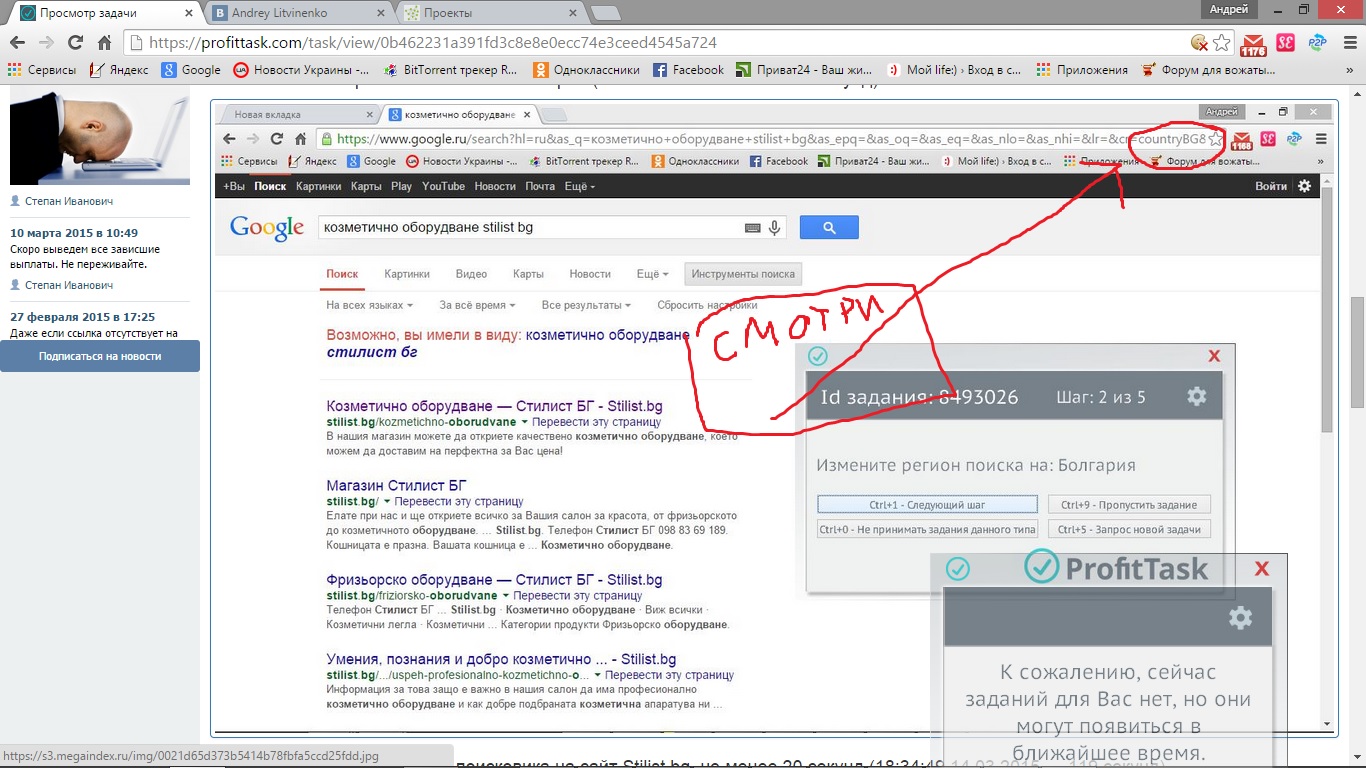Open Play in the black Google bar
Image resolution: width=1366 pixels, height=768 pixels.
tap(401, 186)
